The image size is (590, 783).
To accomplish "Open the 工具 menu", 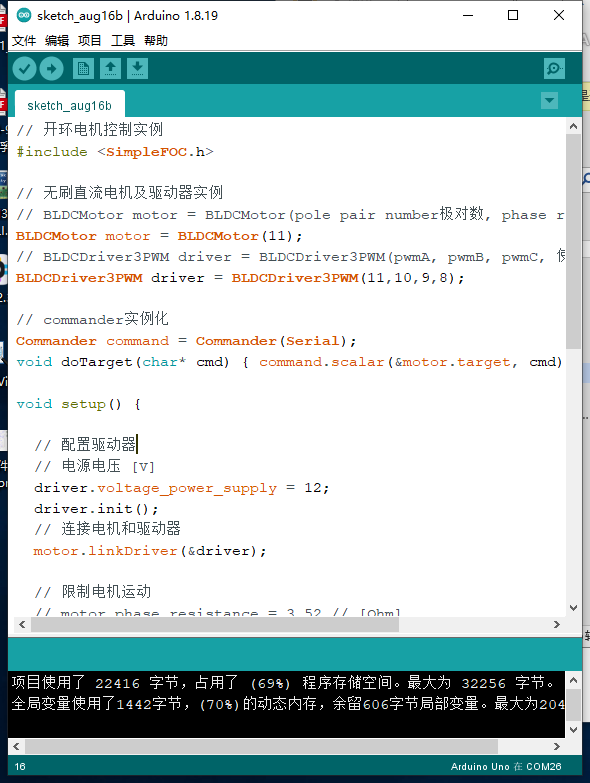I will 123,40.
